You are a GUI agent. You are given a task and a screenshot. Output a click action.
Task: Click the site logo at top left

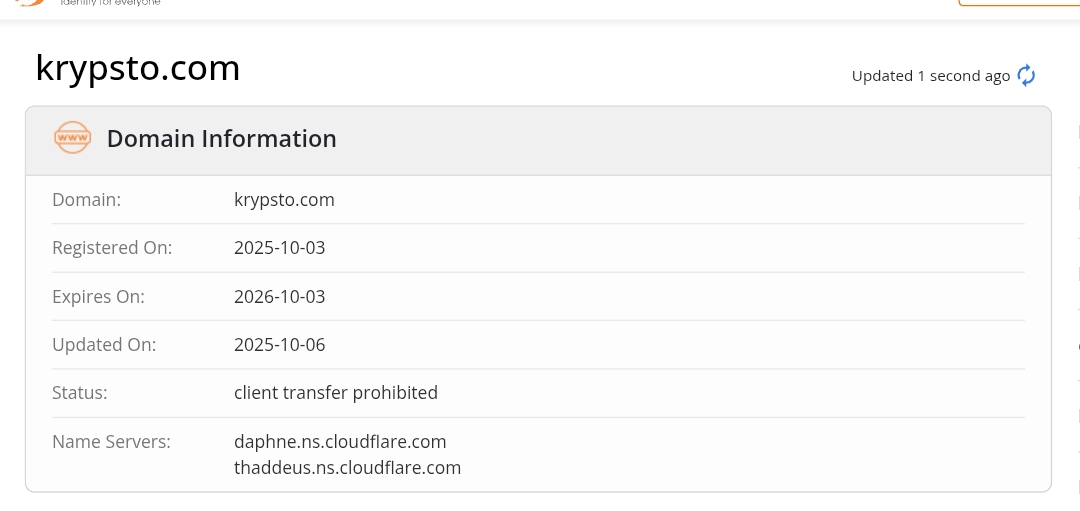tap(32, 3)
